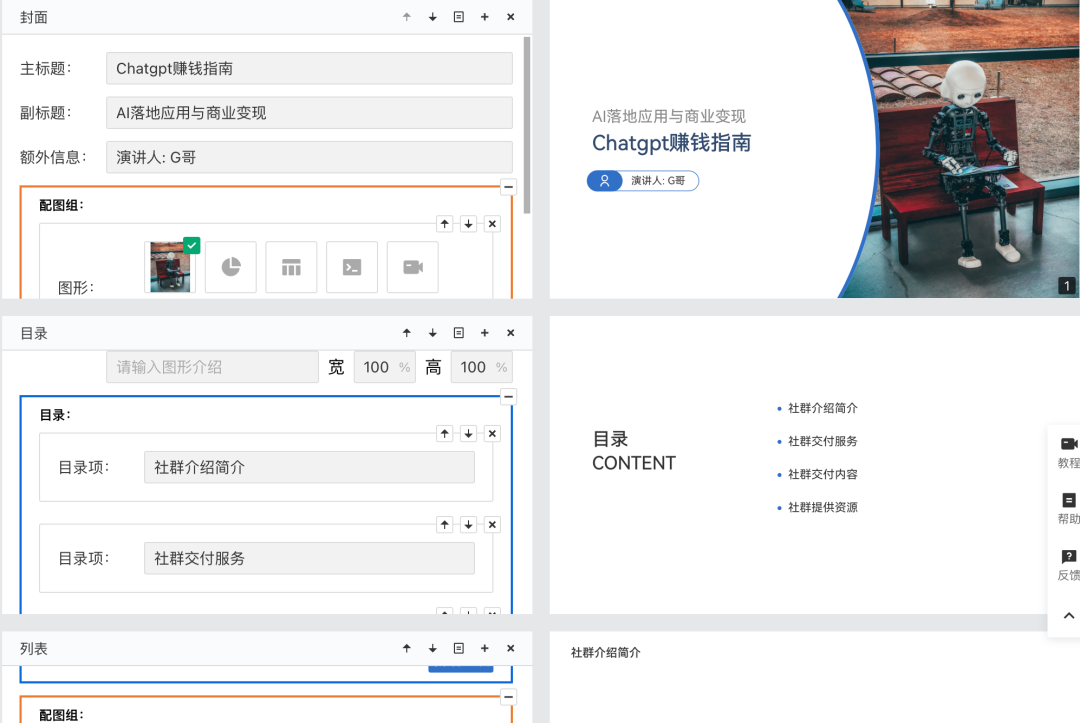
Task: Select the robot image figure type
Action: 170,267
